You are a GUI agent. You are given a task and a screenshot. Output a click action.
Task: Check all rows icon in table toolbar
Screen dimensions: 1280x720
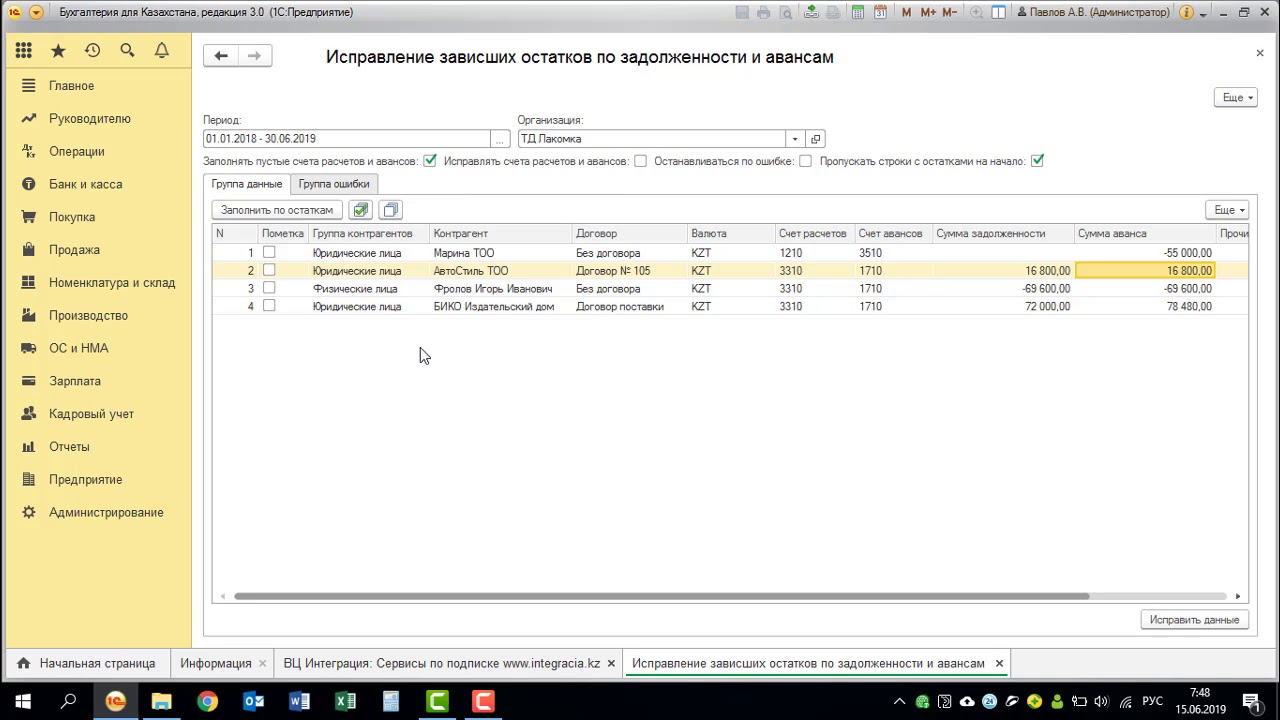[361, 210]
